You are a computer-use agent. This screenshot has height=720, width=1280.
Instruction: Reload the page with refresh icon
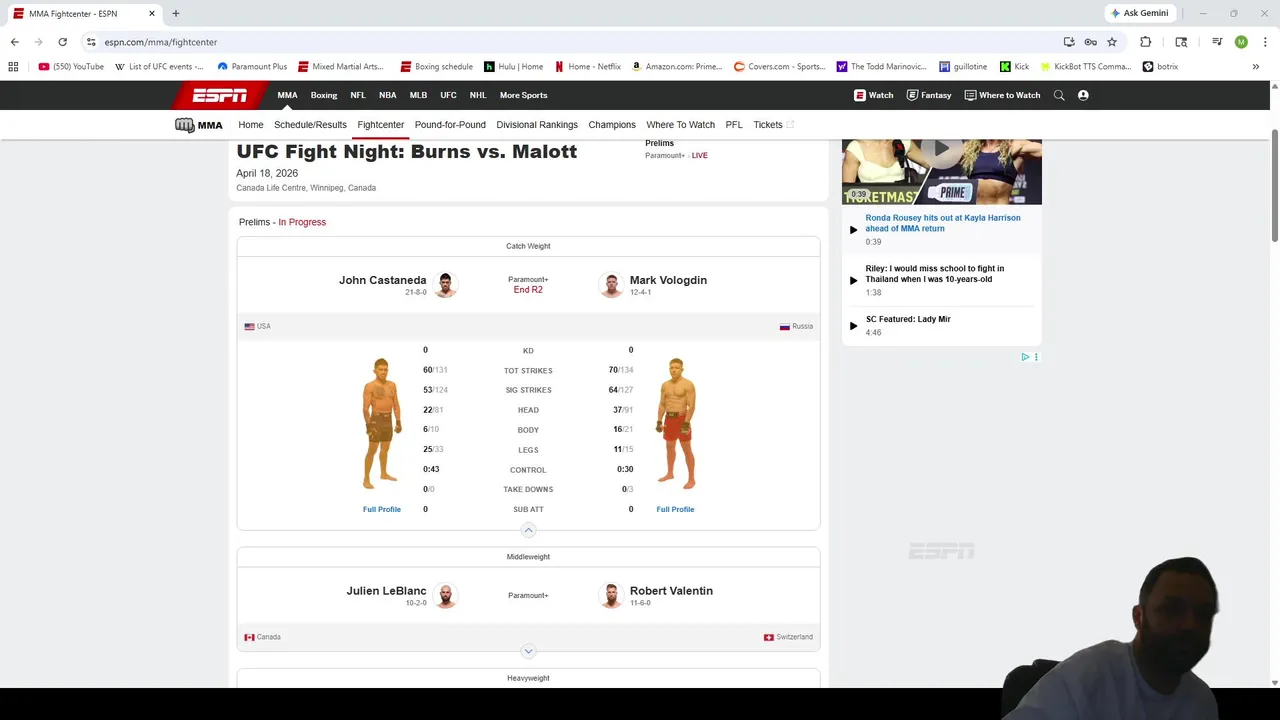[x=62, y=42]
